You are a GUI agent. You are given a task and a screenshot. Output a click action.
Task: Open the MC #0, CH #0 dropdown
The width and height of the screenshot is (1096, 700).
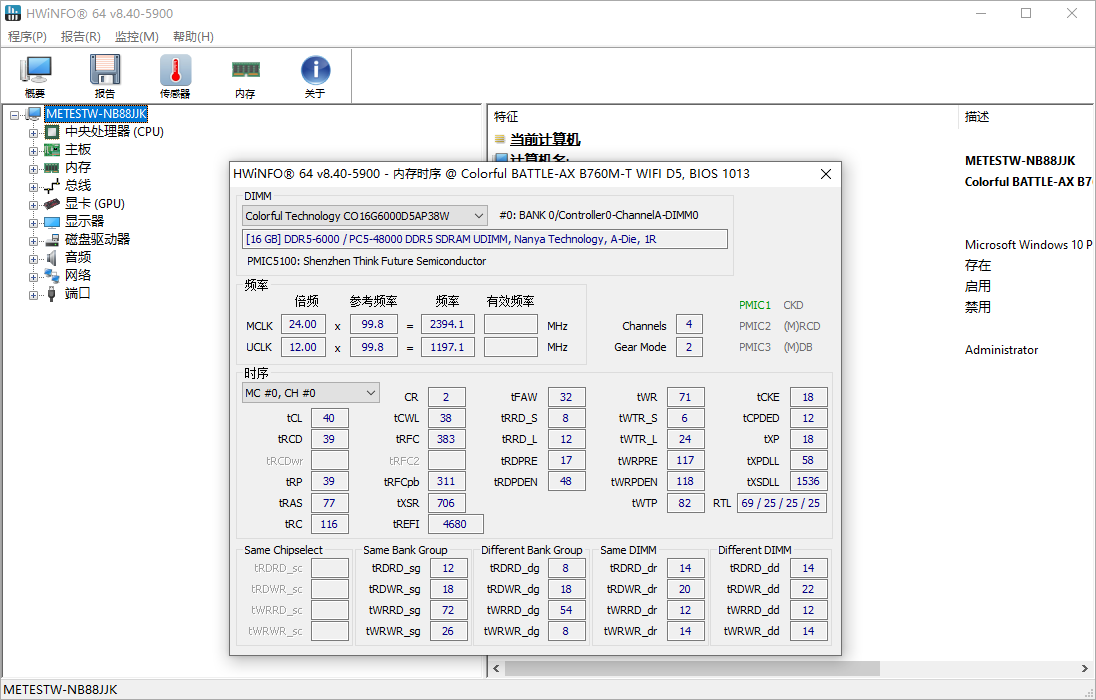371,393
